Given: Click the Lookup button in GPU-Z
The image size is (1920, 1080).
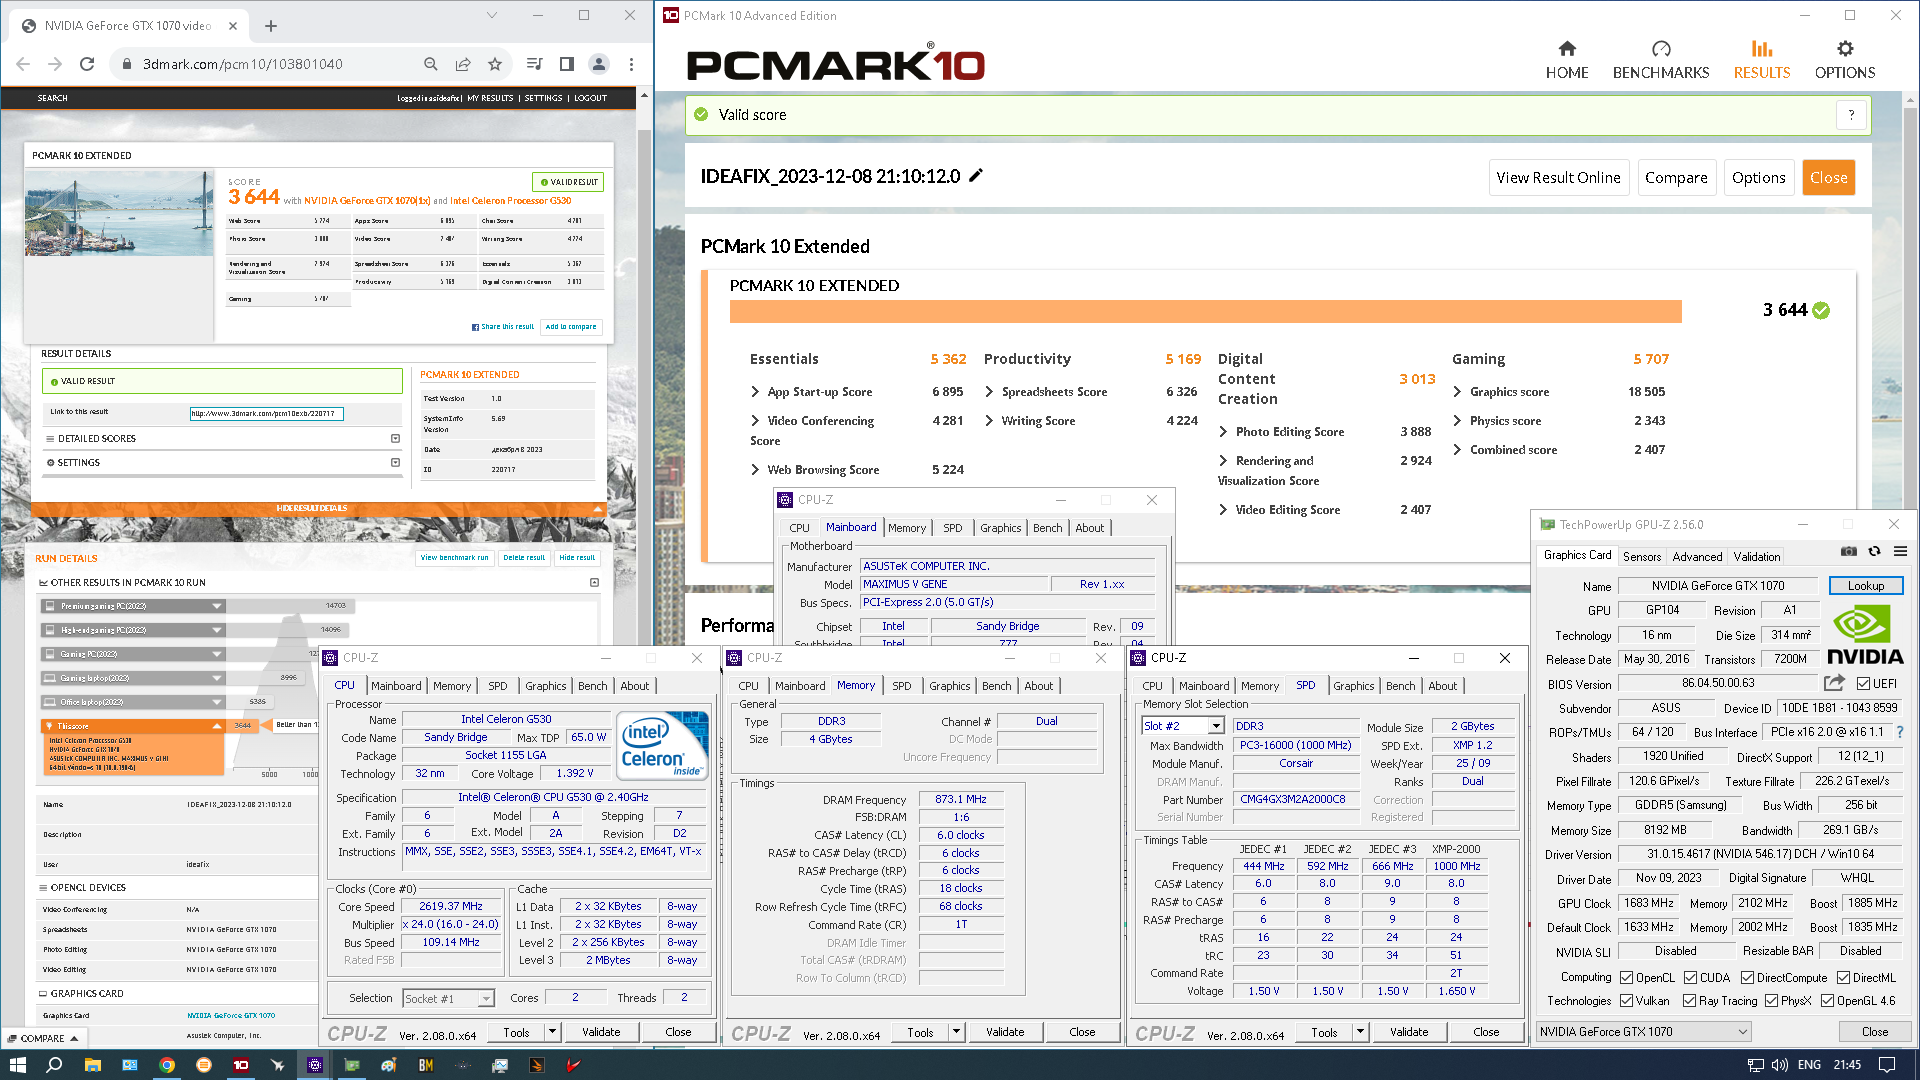Looking at the screenshot, I should point(1865,586).
